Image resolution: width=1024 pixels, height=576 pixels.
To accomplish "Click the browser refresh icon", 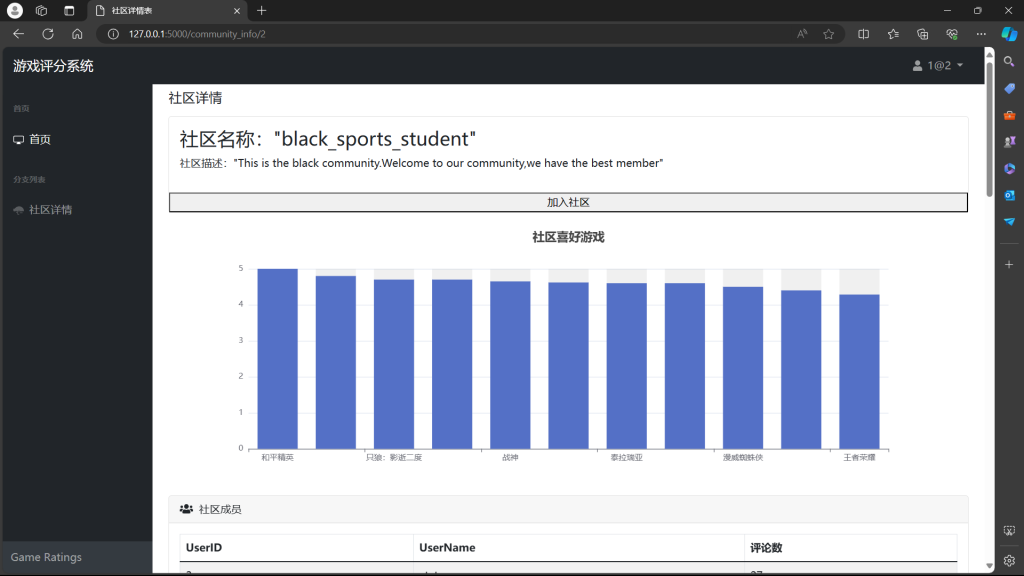I will 47,34.
